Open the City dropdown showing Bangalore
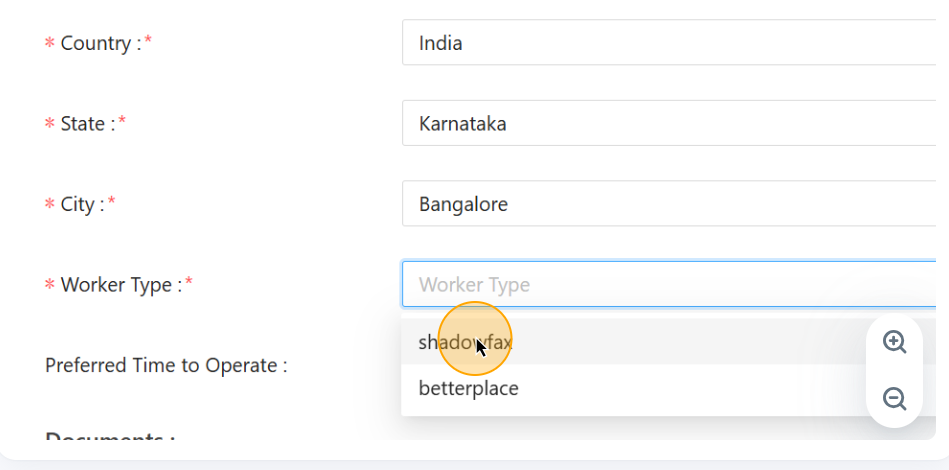The image size is (949, 470). (x=668, y=204)
